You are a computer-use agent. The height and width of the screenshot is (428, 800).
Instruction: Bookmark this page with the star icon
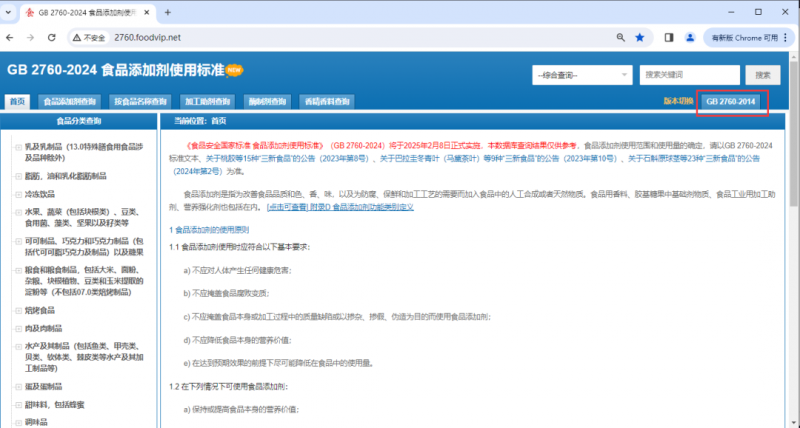point(640,37)
